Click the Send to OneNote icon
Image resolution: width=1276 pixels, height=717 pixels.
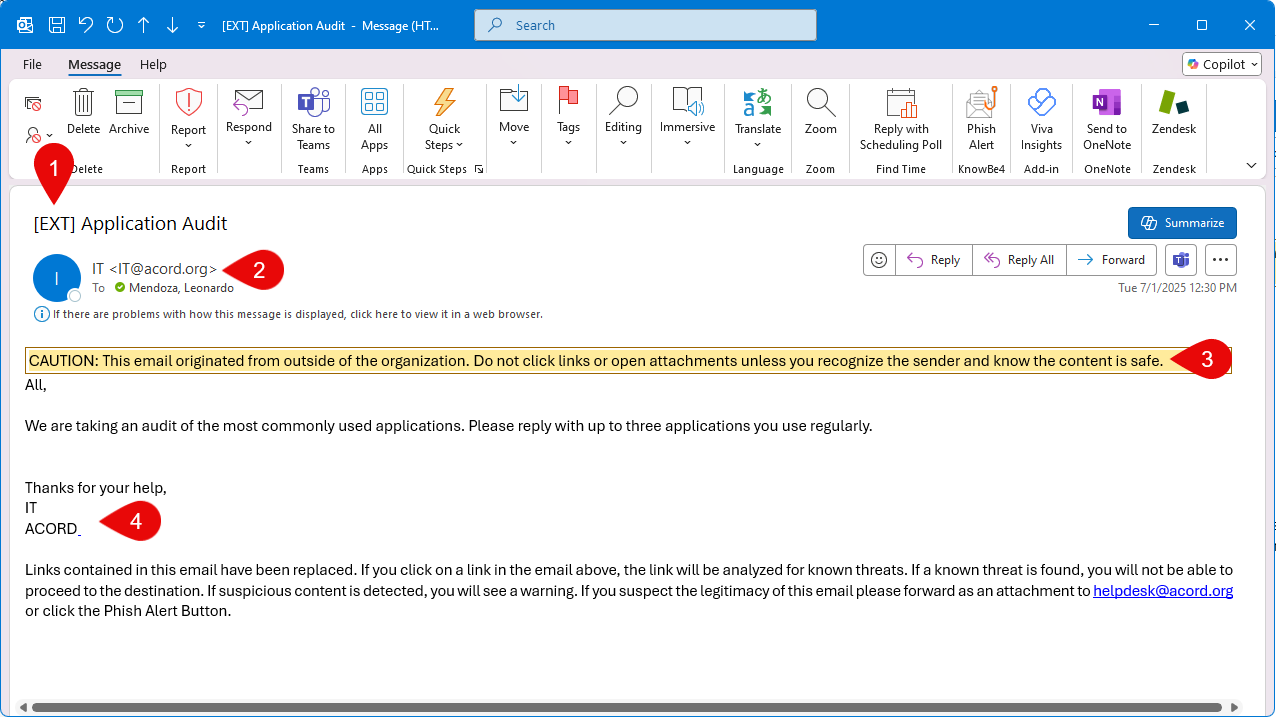coord(1106,104)
